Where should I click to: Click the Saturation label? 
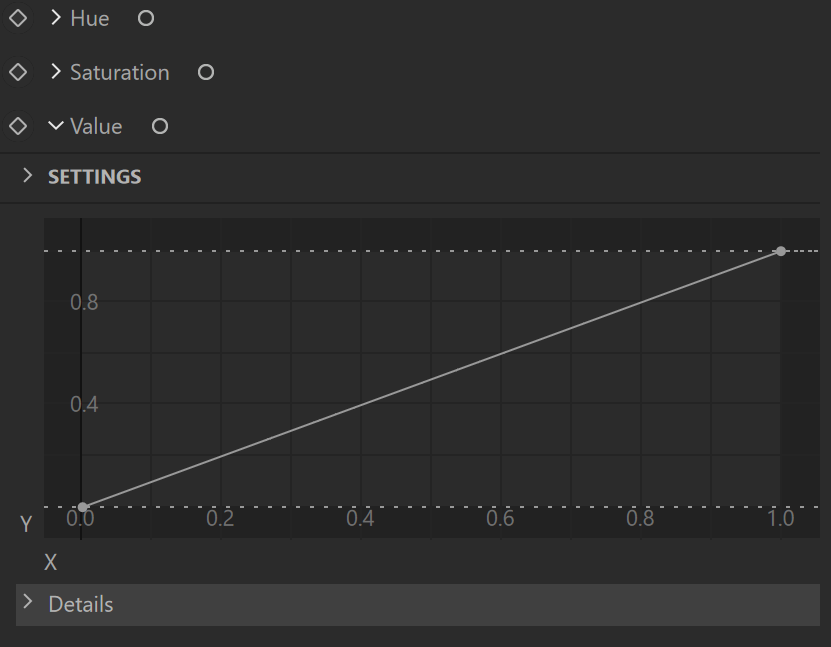tap(120, 73)
